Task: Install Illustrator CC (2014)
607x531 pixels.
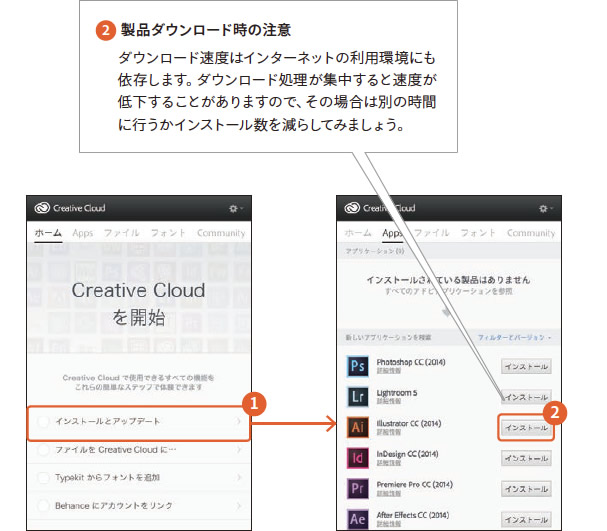Action: [x=526, y=427]
